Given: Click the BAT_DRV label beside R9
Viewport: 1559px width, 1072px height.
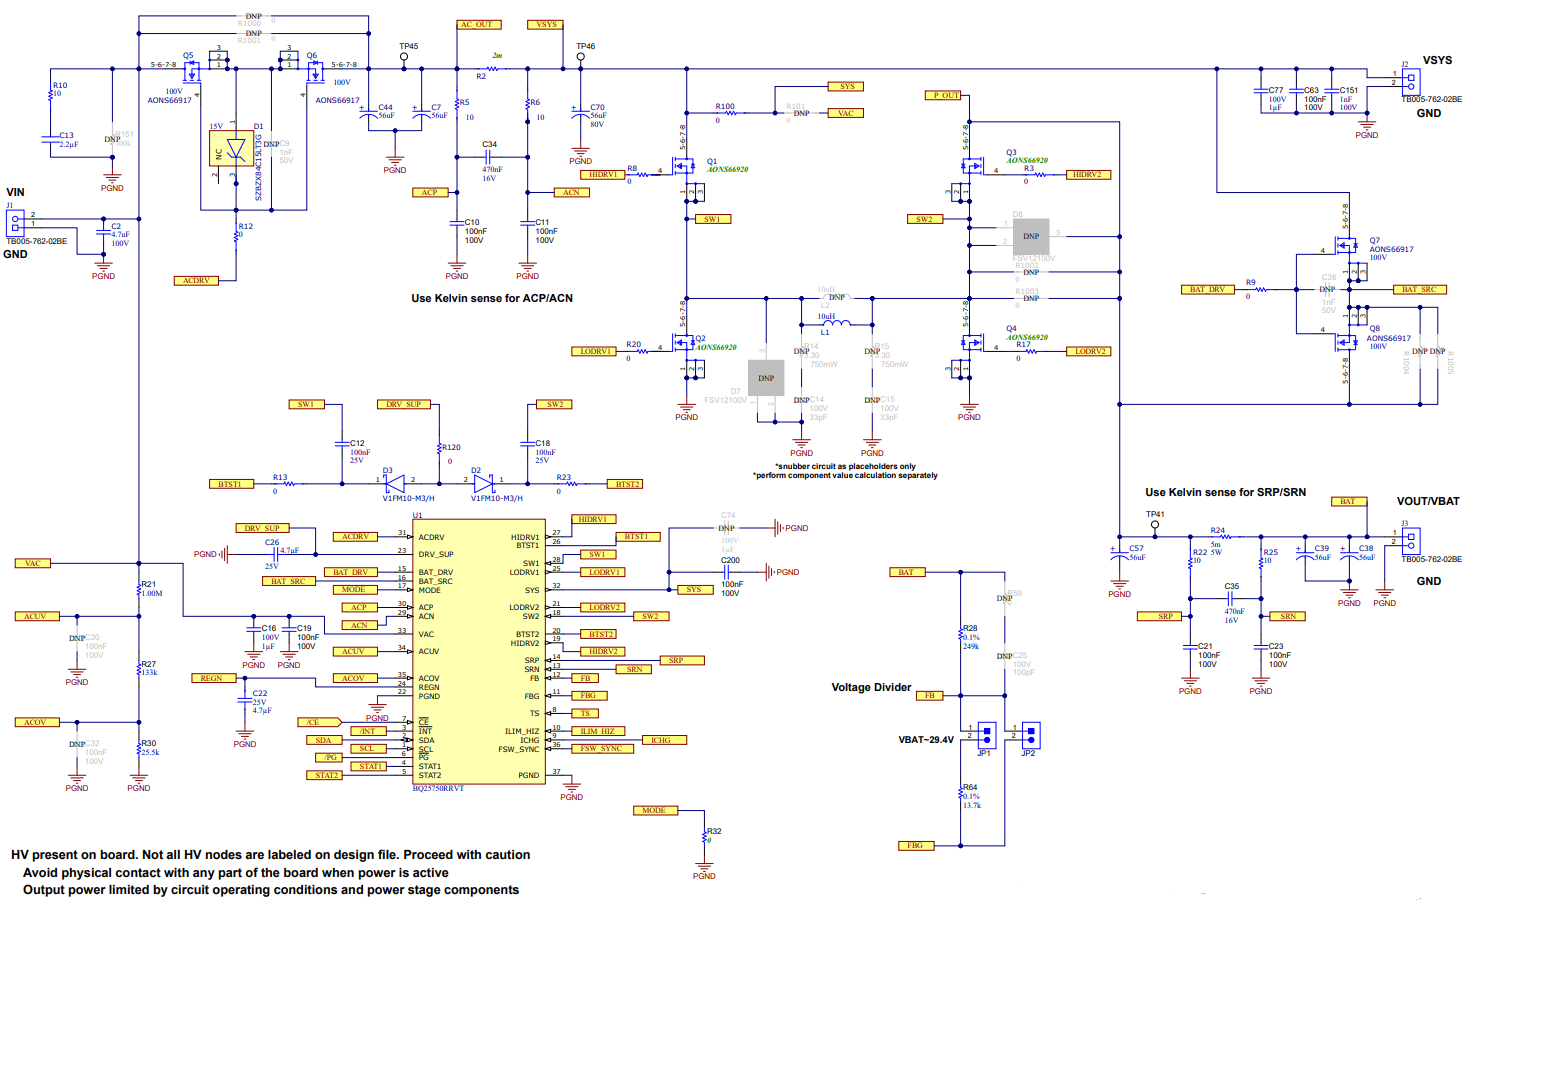Looking at the screenshot, I should click(1207, 290).
